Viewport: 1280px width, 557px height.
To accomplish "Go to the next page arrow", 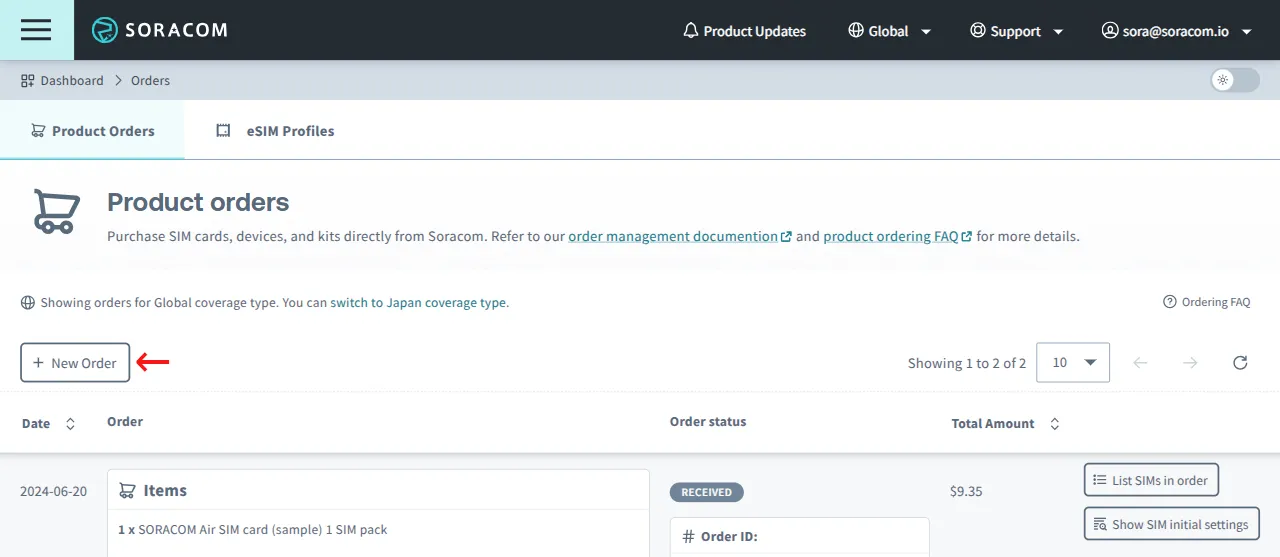I will (x=1190, y=362).
